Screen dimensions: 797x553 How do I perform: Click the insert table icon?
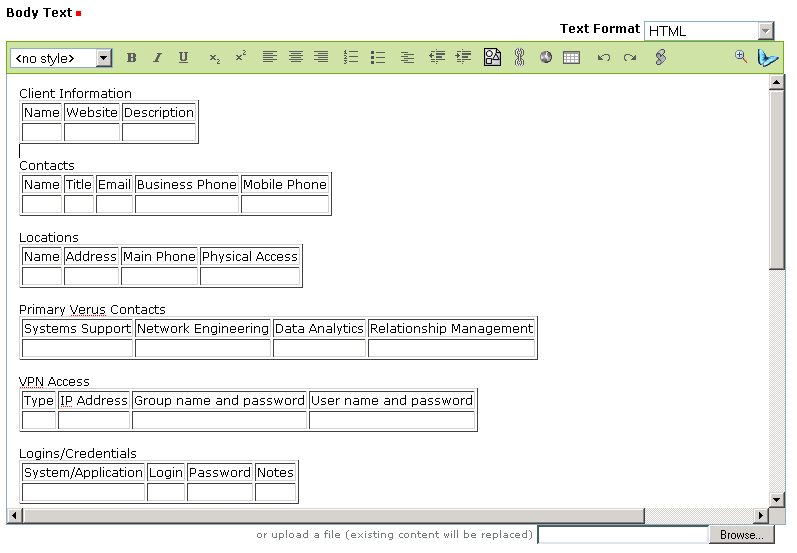[571, 58]
